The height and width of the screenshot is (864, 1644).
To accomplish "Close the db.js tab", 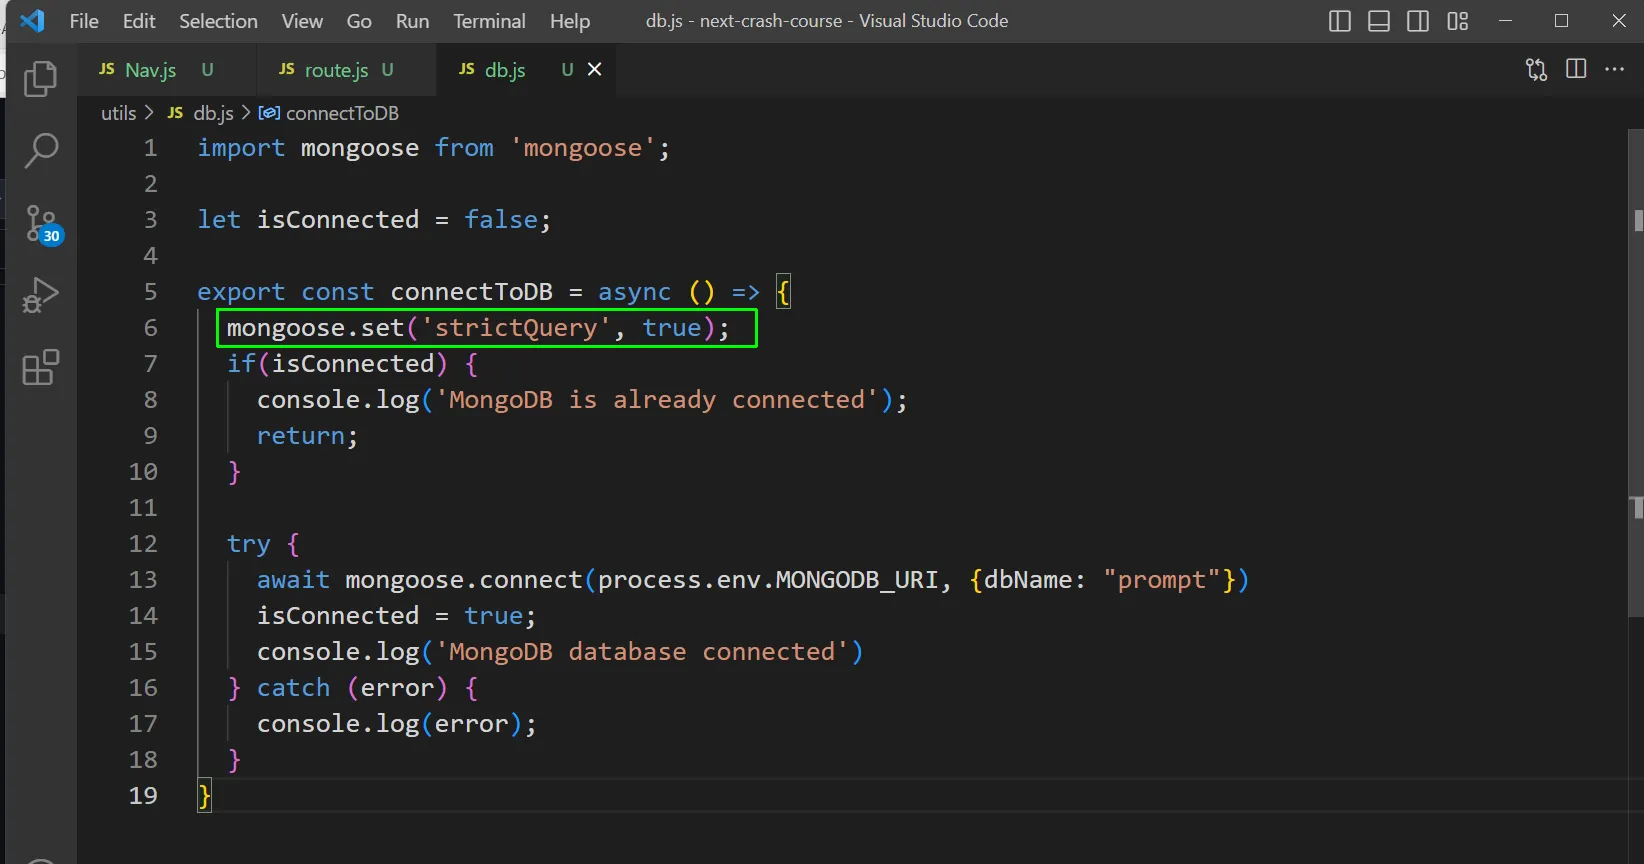I will (595, 69).
